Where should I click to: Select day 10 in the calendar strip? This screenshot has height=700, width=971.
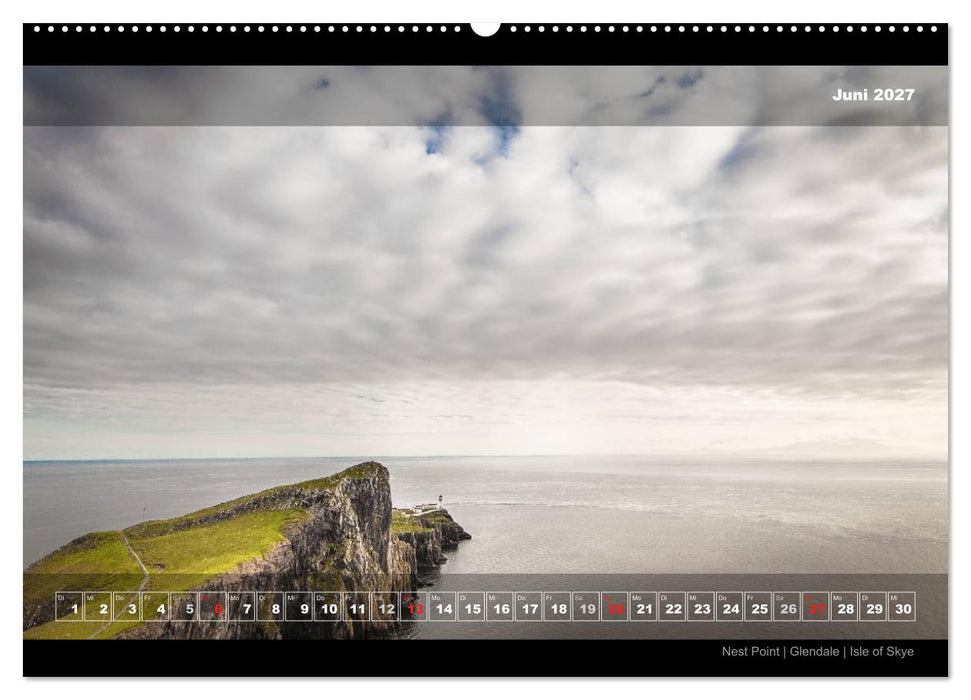coord(328,606)
